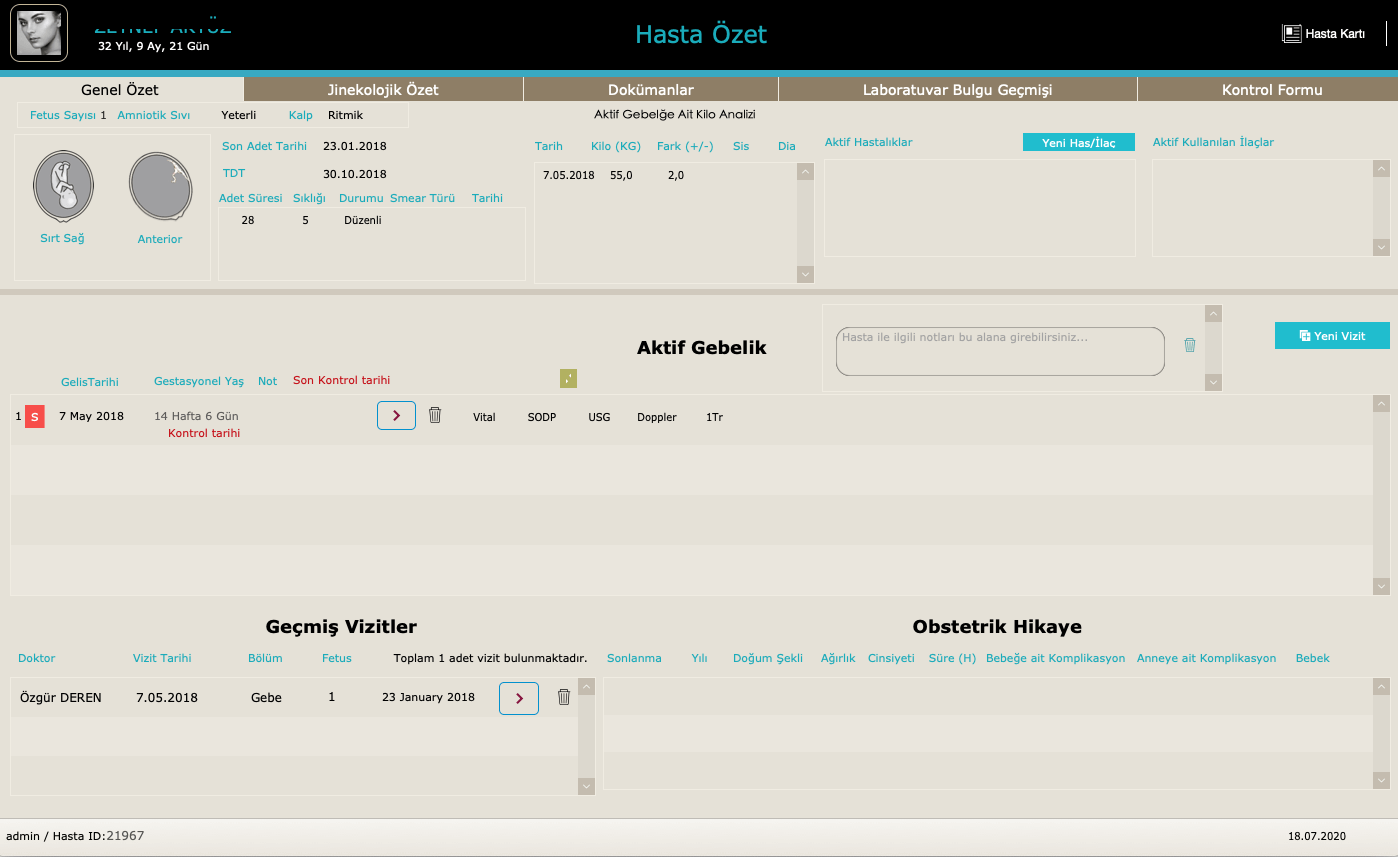This screenshot has height=857, width=1398.
Task: Open the Hasta Kartı card icon
Action: pyautogui.click(x=1291, y=34)
